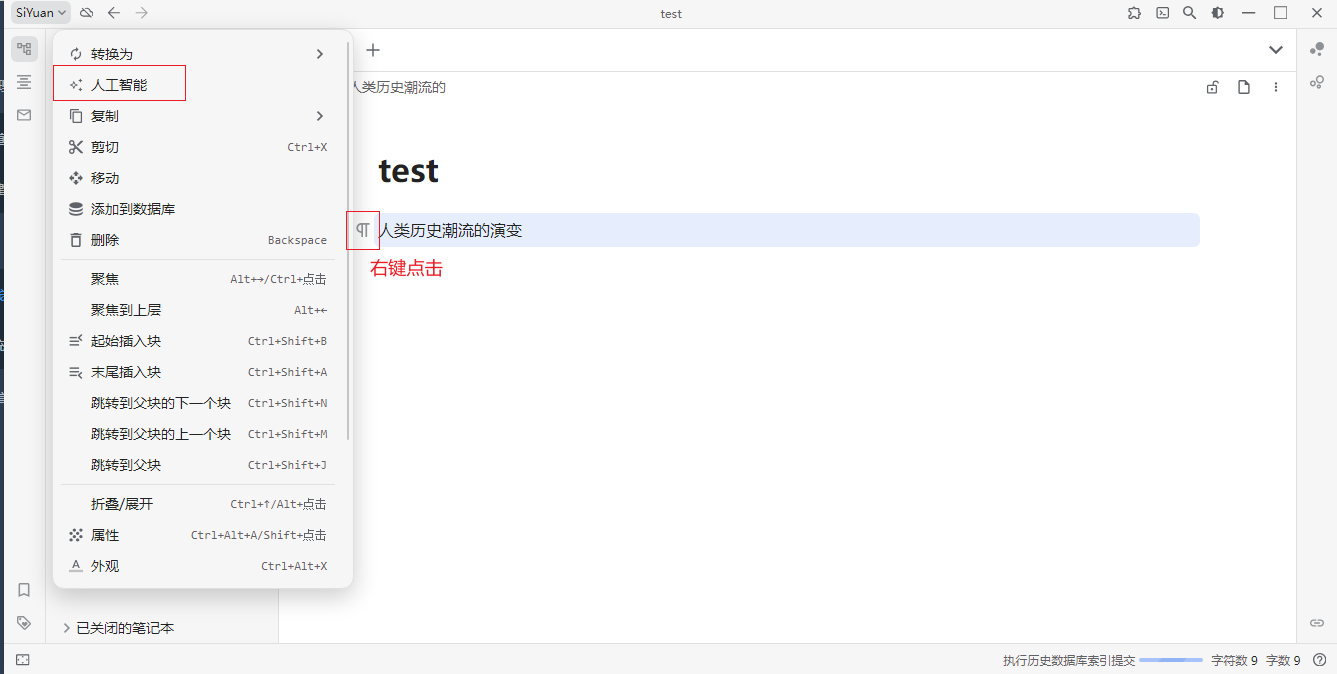Click the context menu scrollbar
Image resolution: width=1337 pixels, height=674 pixels.
click(x=348, y=240)
